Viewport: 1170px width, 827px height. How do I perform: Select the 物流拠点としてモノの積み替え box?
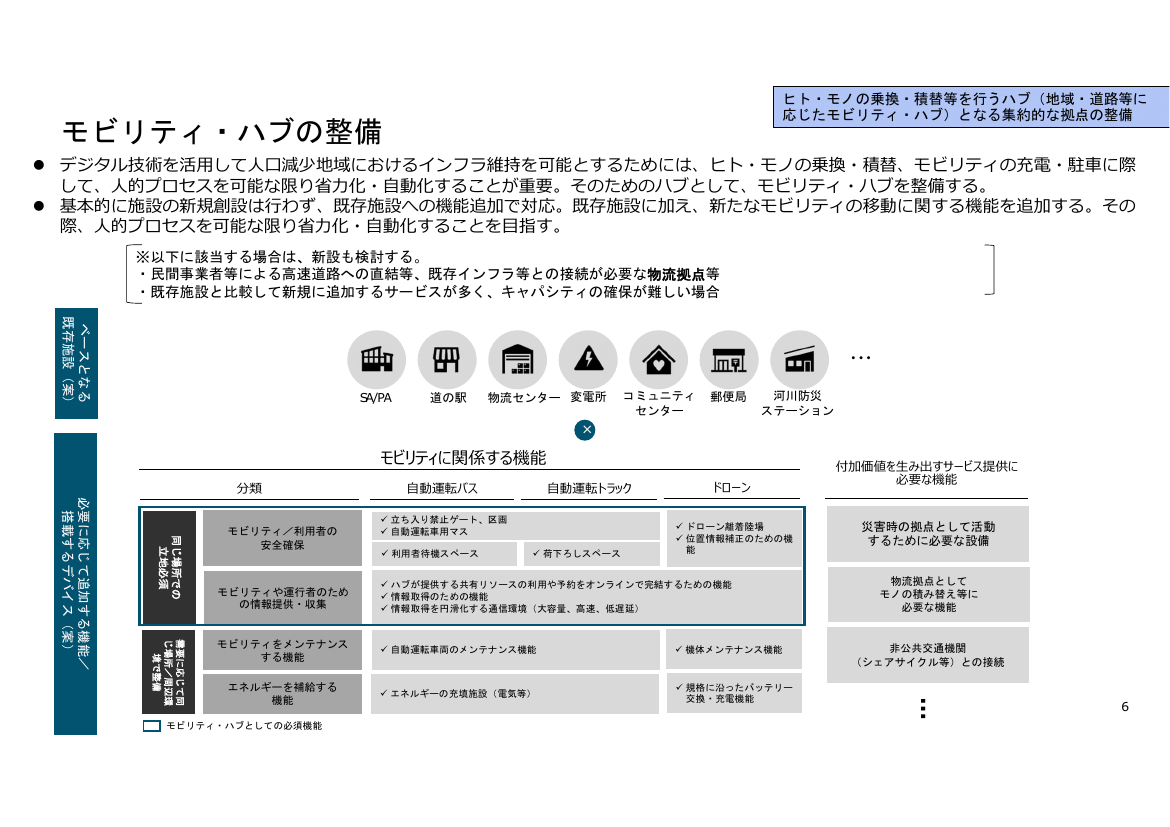928,595
